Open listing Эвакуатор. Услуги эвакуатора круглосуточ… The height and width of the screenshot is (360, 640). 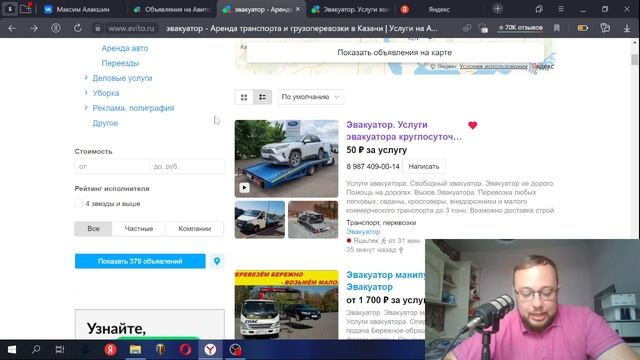404,131
